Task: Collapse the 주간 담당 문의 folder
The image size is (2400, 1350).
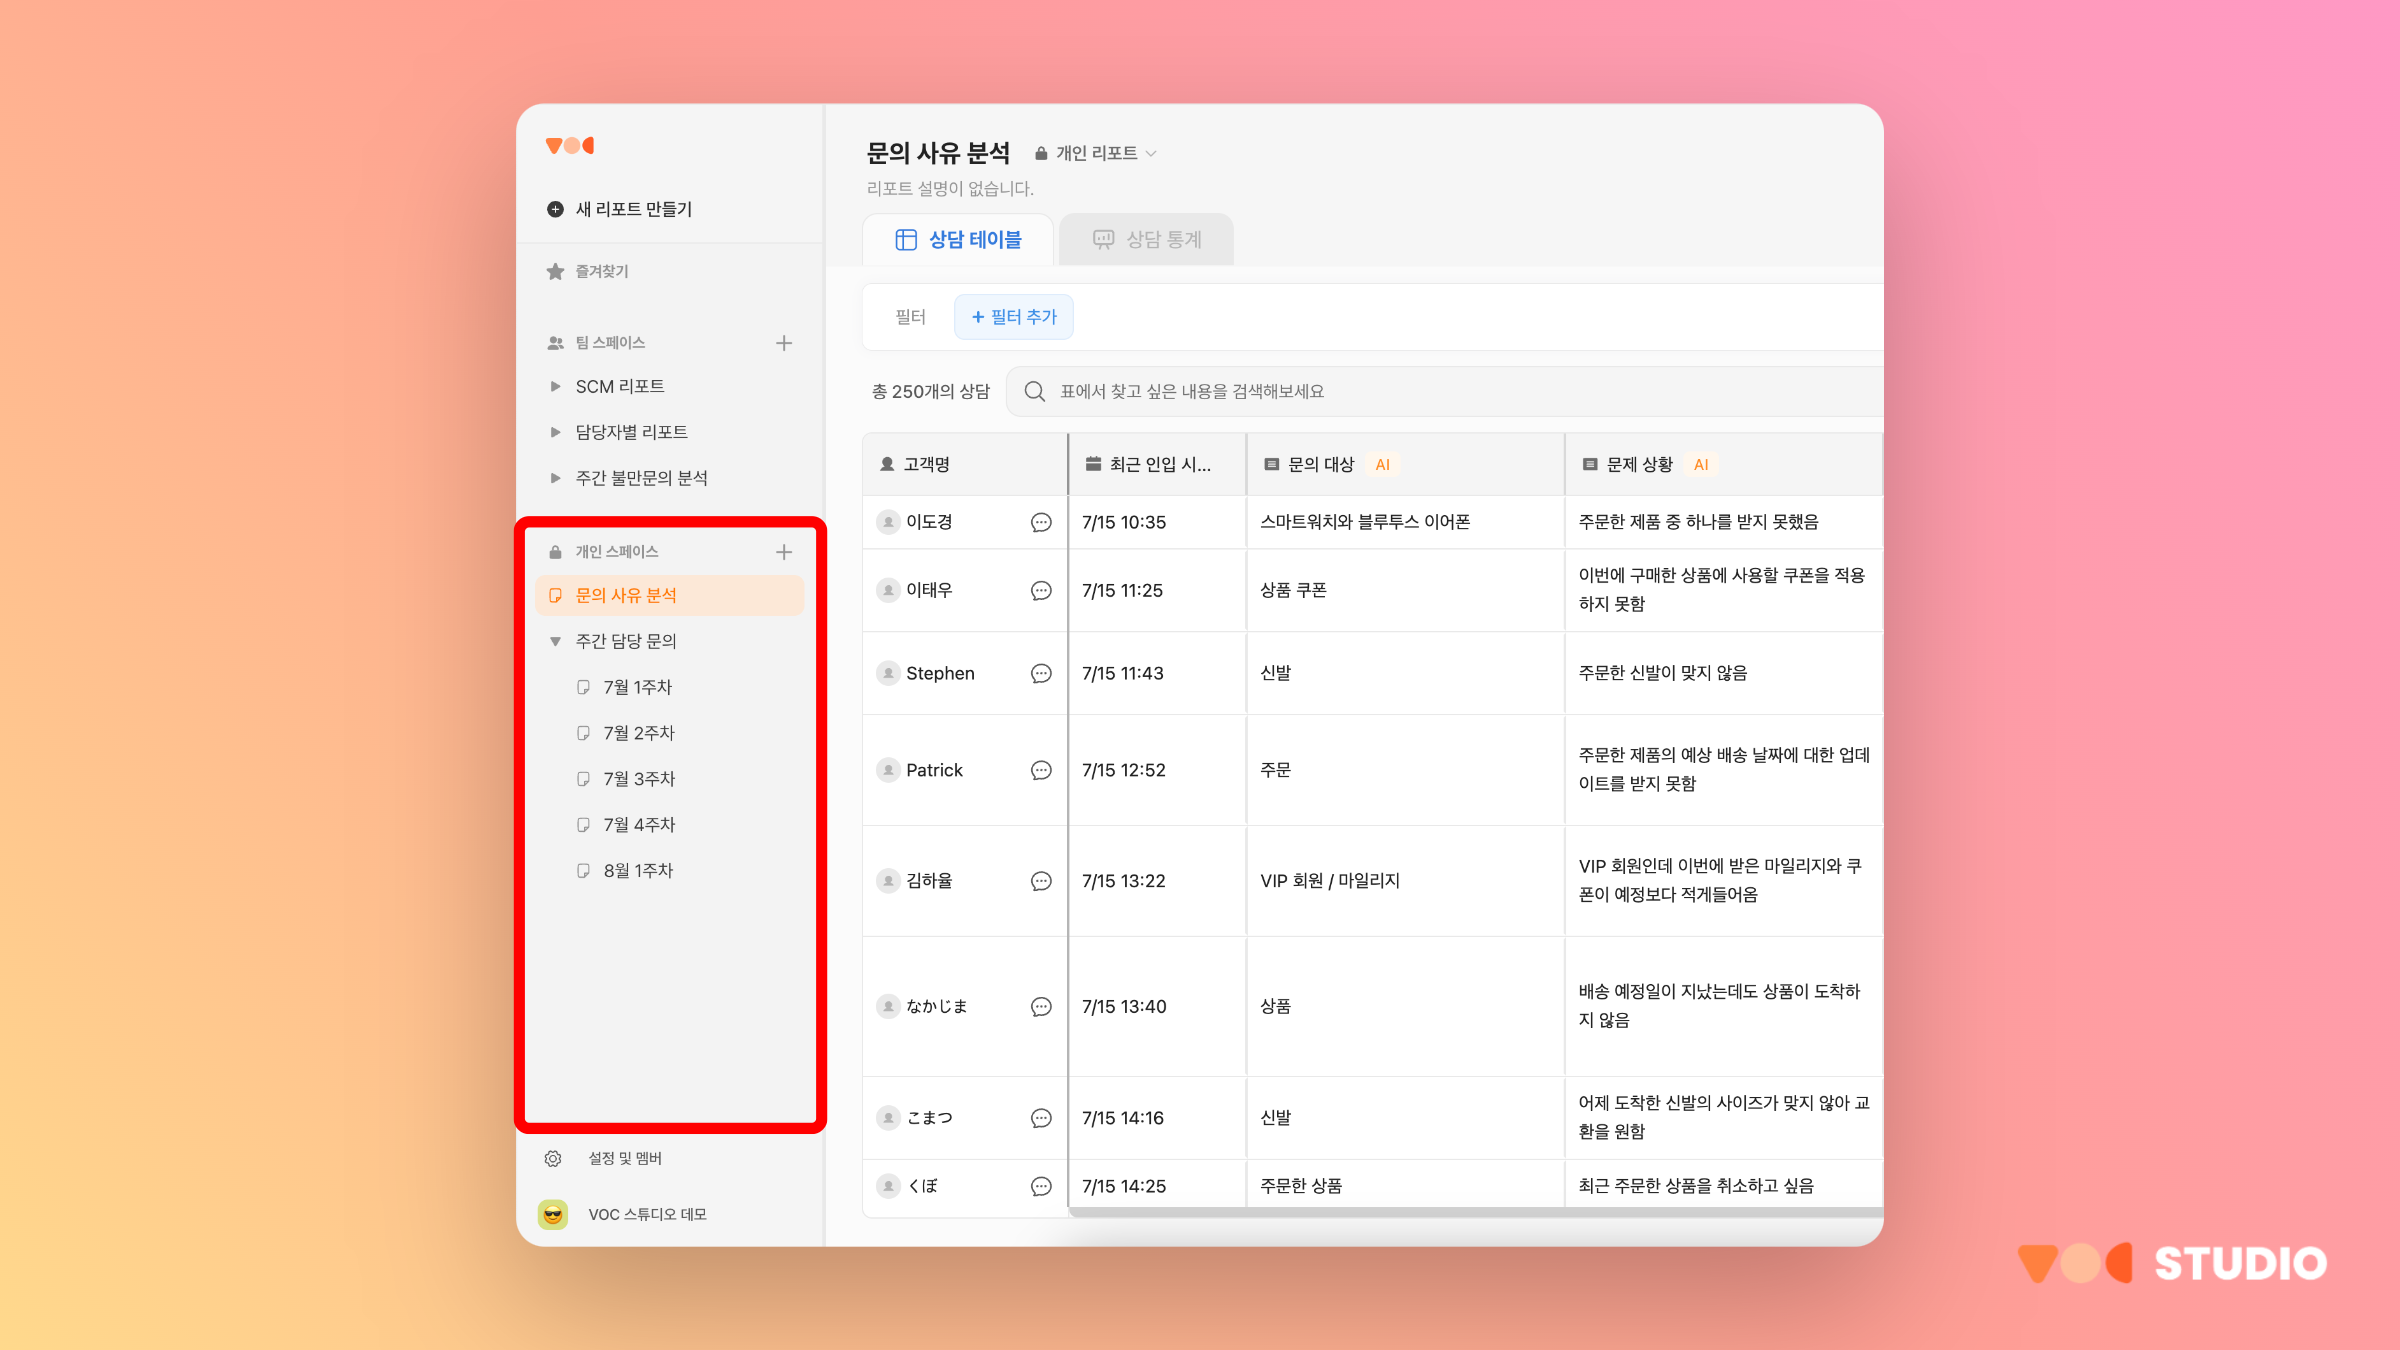Action: pyautogui.click(x=556, y=641)
